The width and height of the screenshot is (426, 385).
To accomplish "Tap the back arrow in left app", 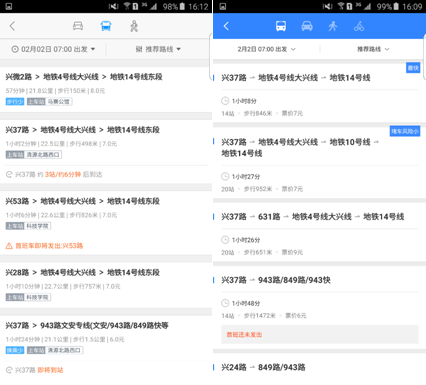I will 12,26.
